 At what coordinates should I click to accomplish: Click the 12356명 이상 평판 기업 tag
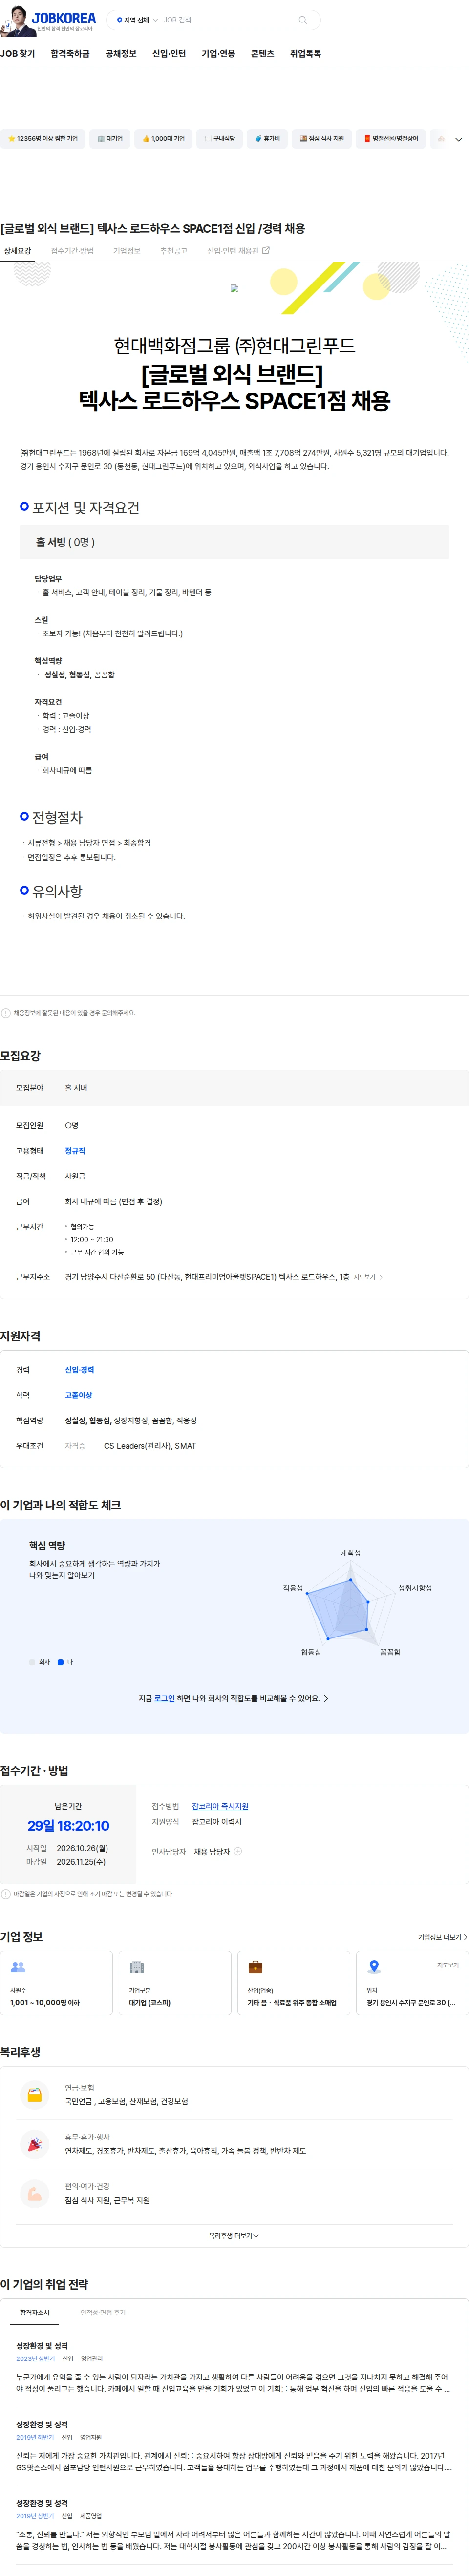tap(42, 139)
